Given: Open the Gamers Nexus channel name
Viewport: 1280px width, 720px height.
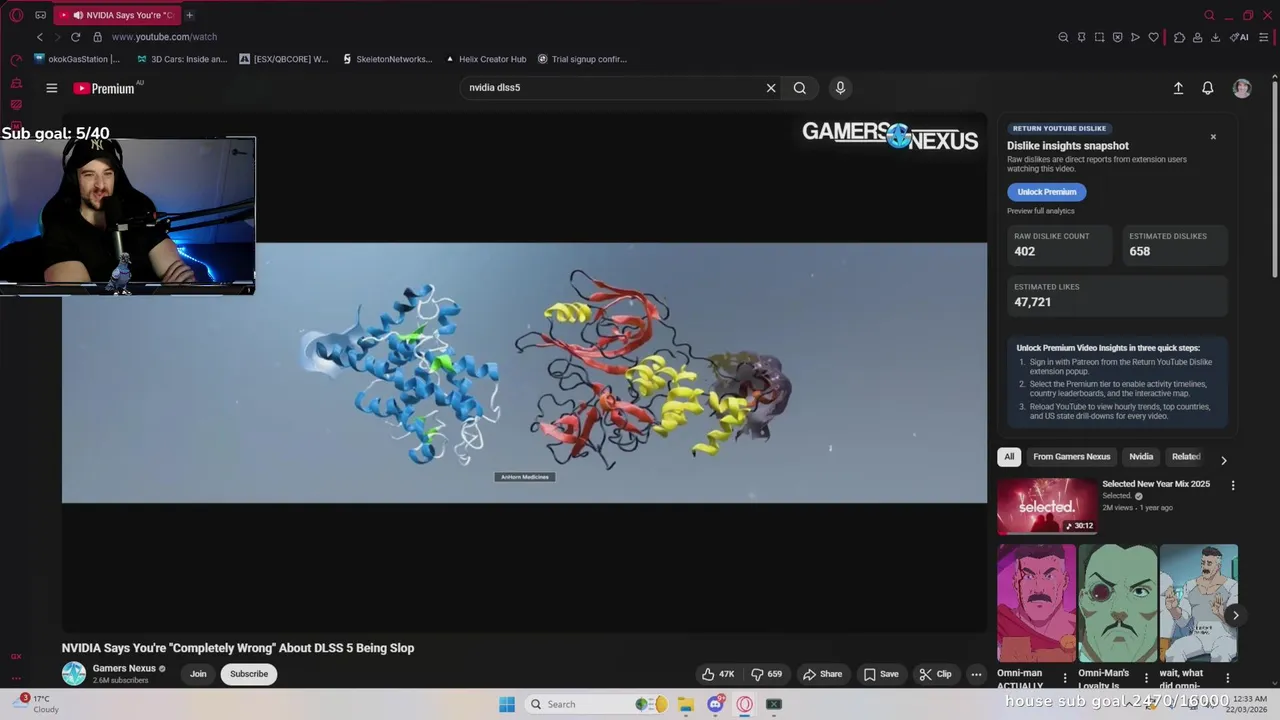Looking at the screenshot, I should (124, 668).
